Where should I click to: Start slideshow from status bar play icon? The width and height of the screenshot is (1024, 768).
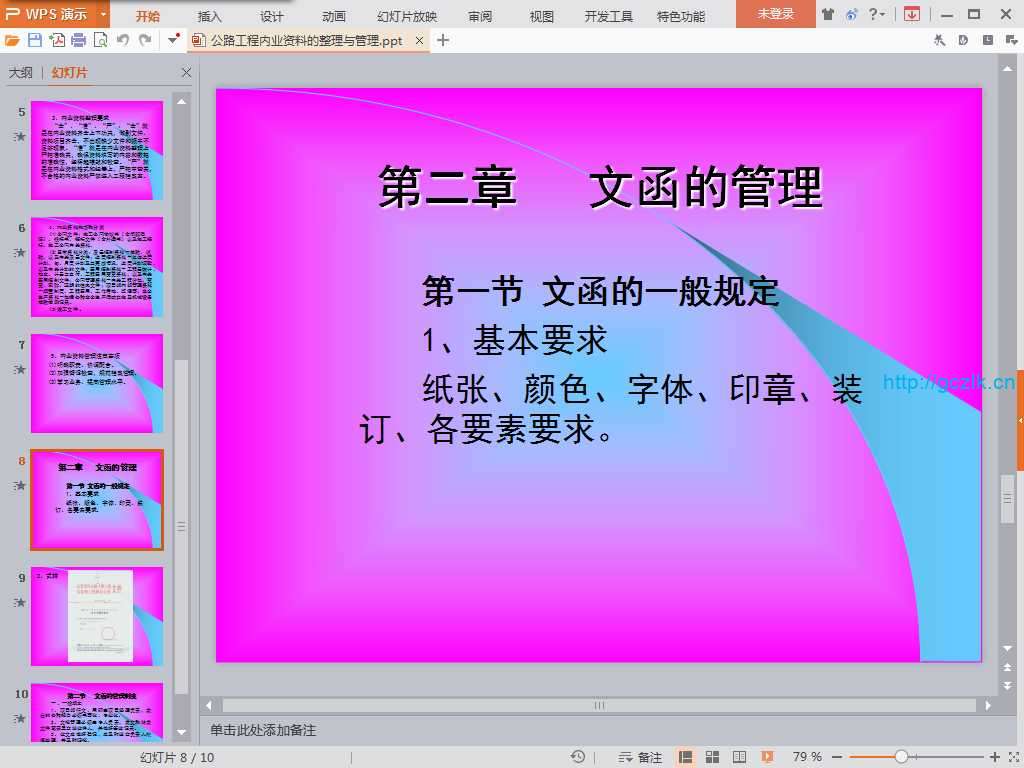[x=767, y=757]
